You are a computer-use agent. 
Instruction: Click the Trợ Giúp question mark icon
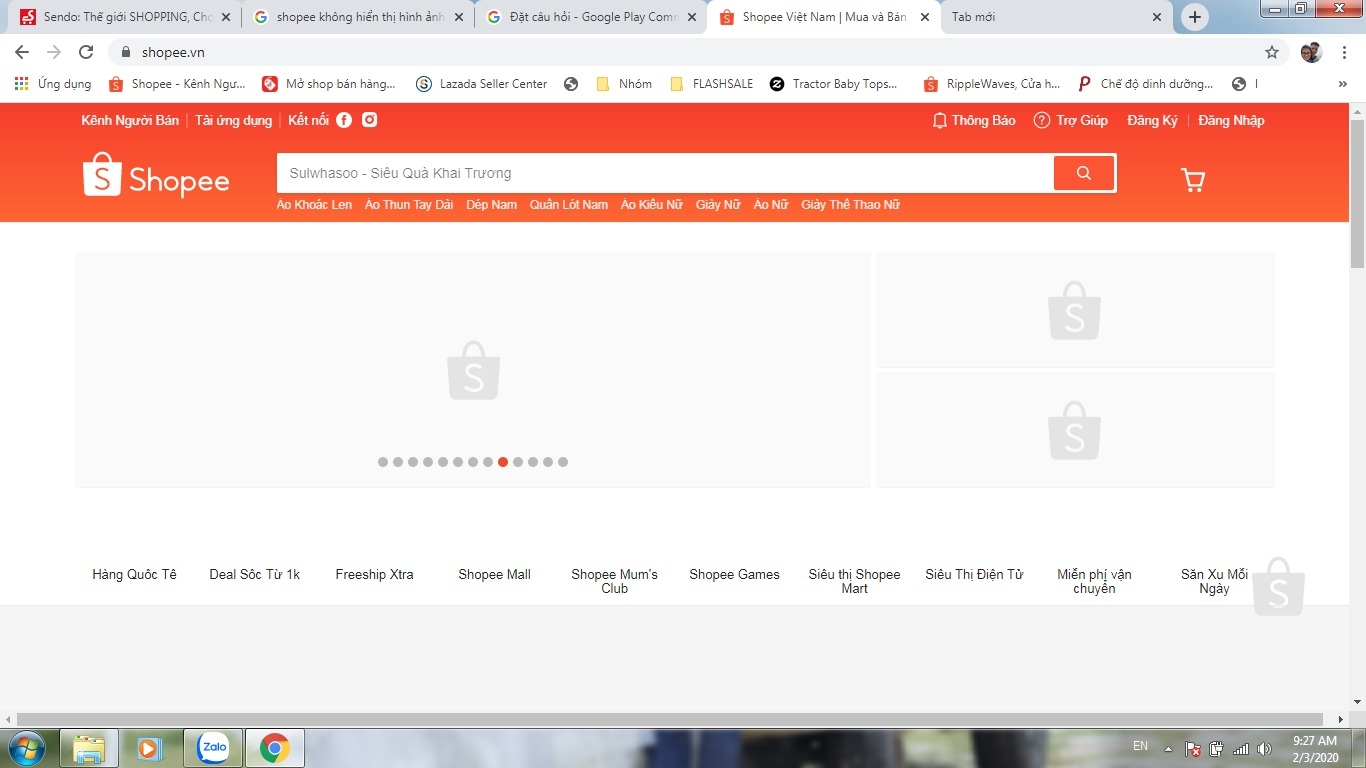tap(1042, 120)
